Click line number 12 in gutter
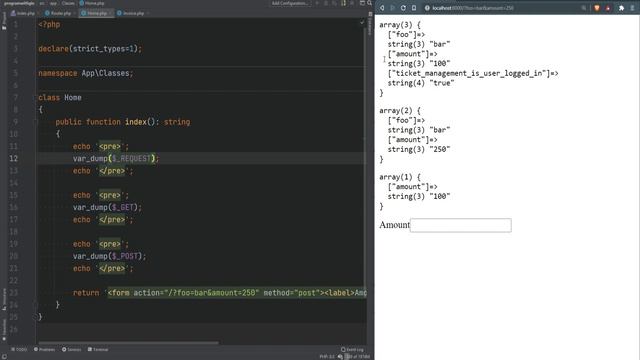This screenshot has height=360, width=640. coord(13,158)
